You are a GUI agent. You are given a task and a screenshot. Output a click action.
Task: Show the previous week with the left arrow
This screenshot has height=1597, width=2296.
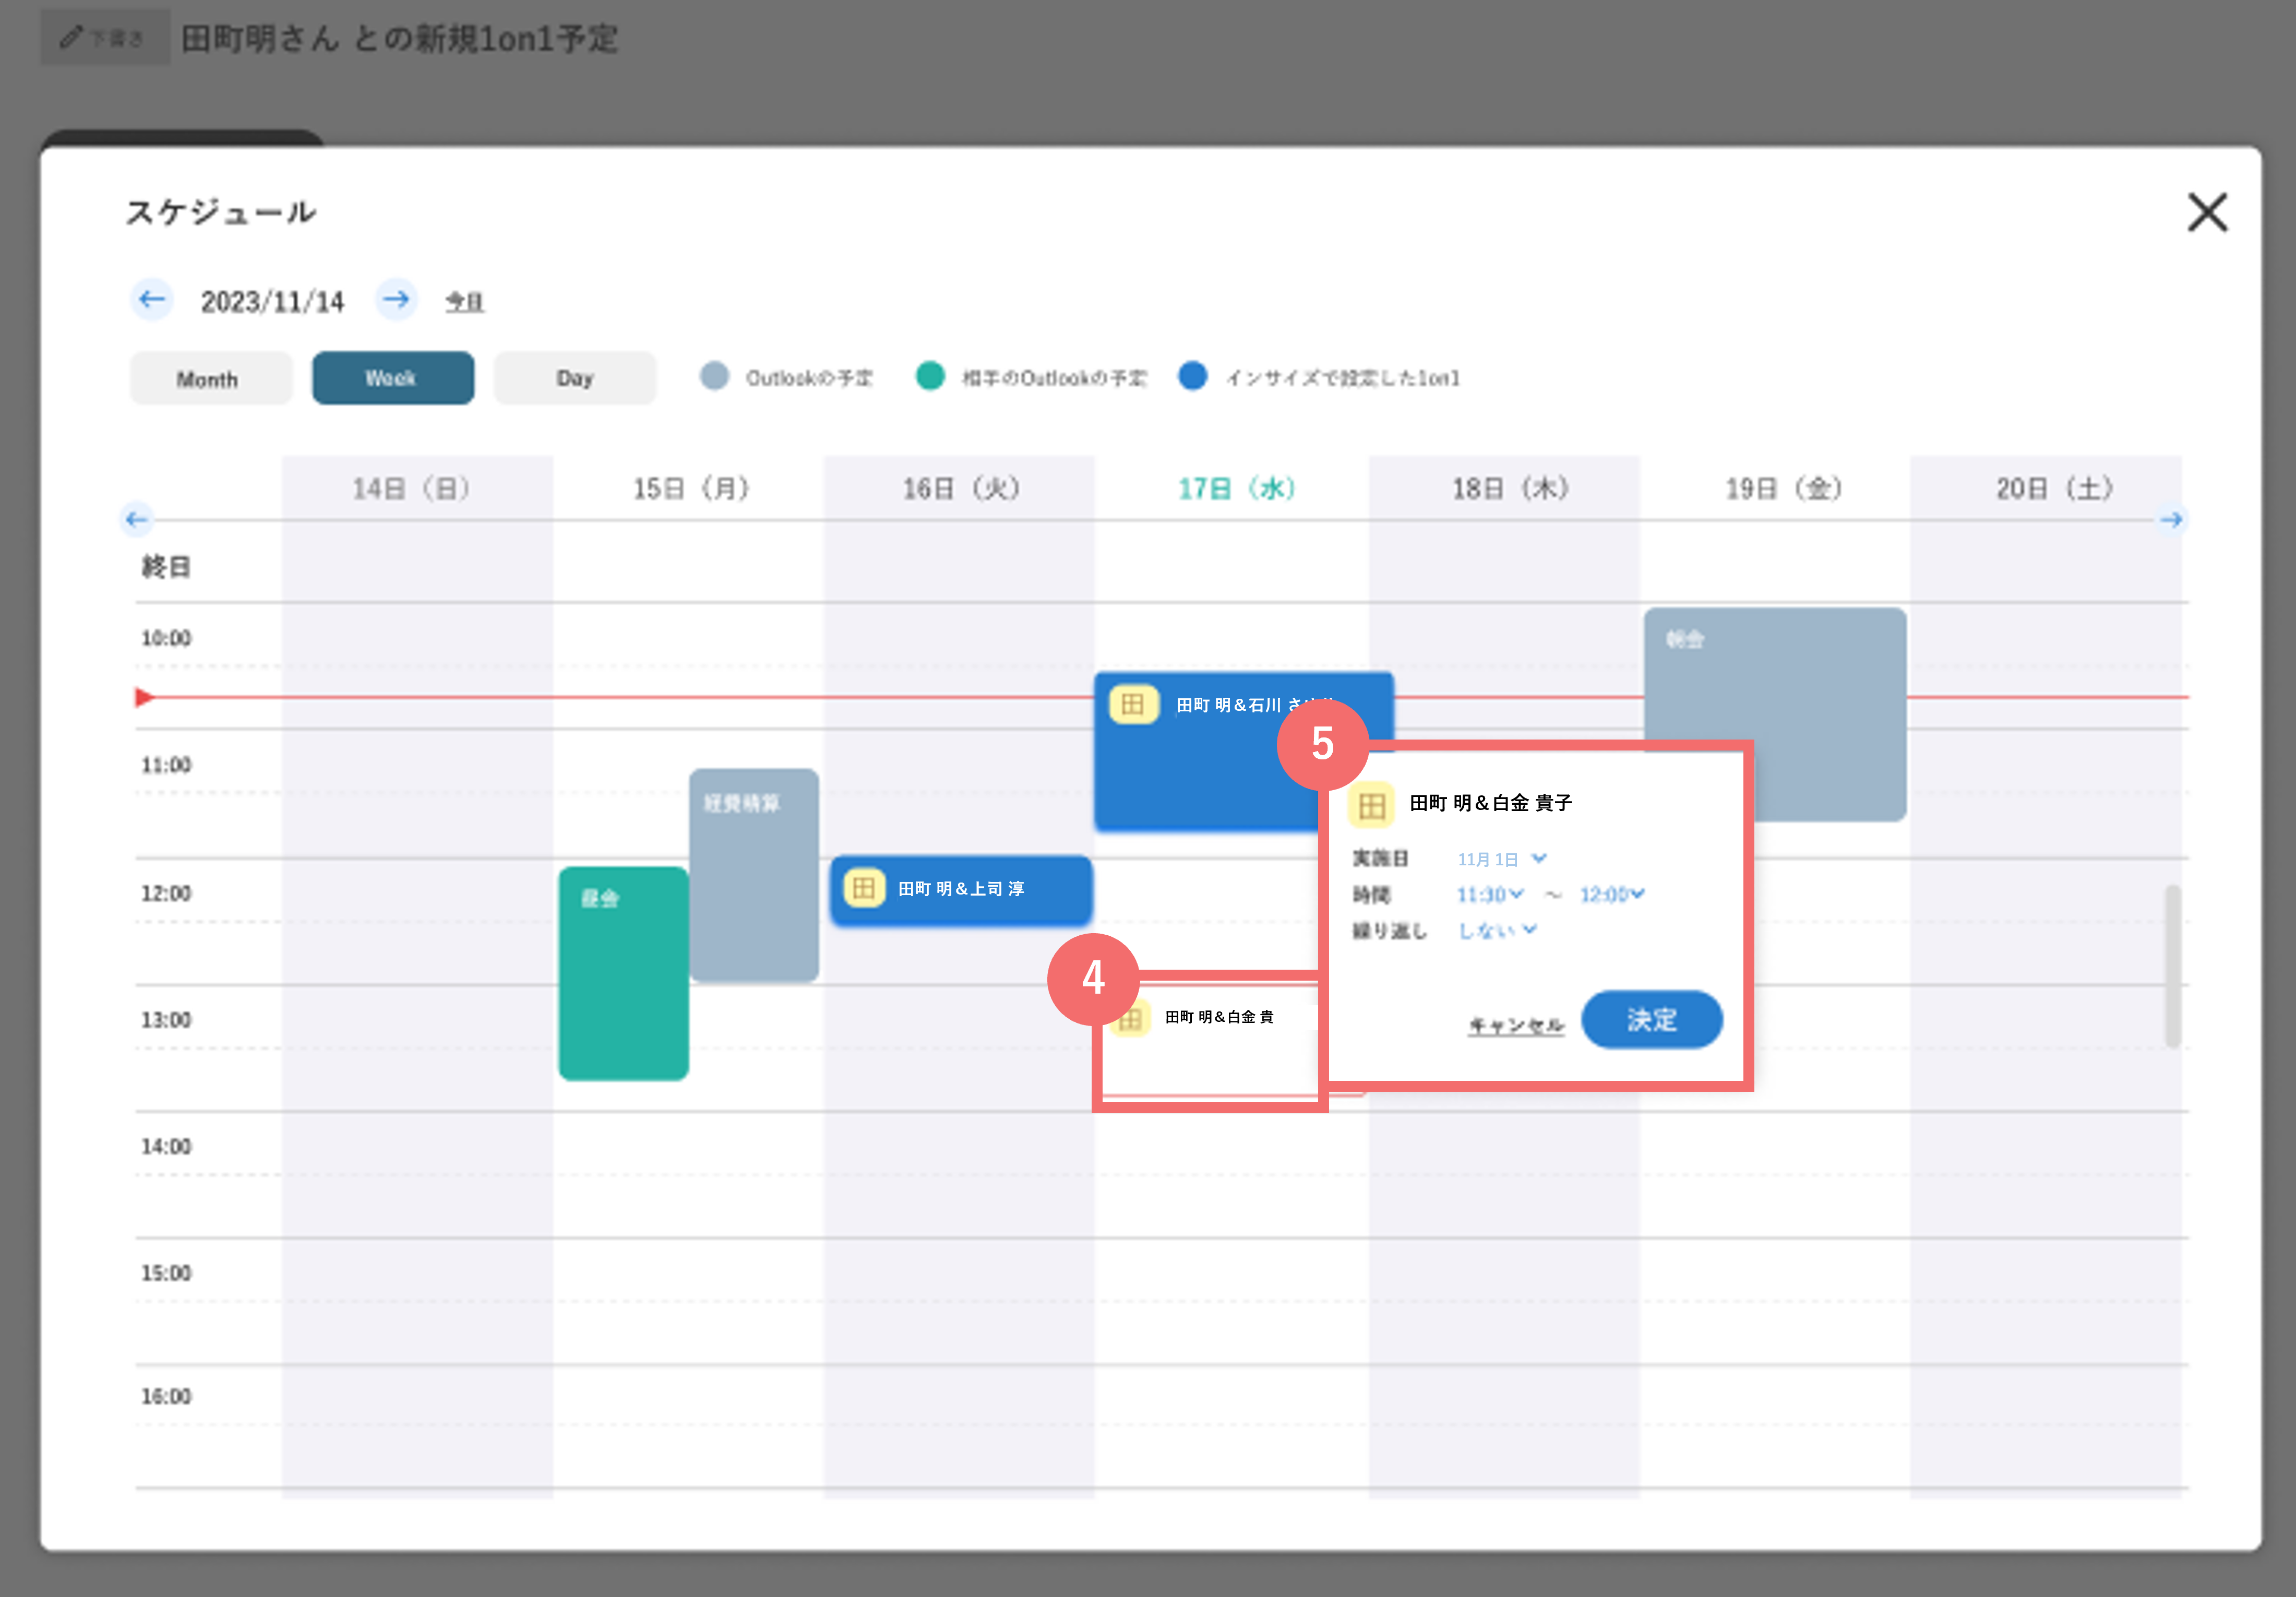[137, 519]
